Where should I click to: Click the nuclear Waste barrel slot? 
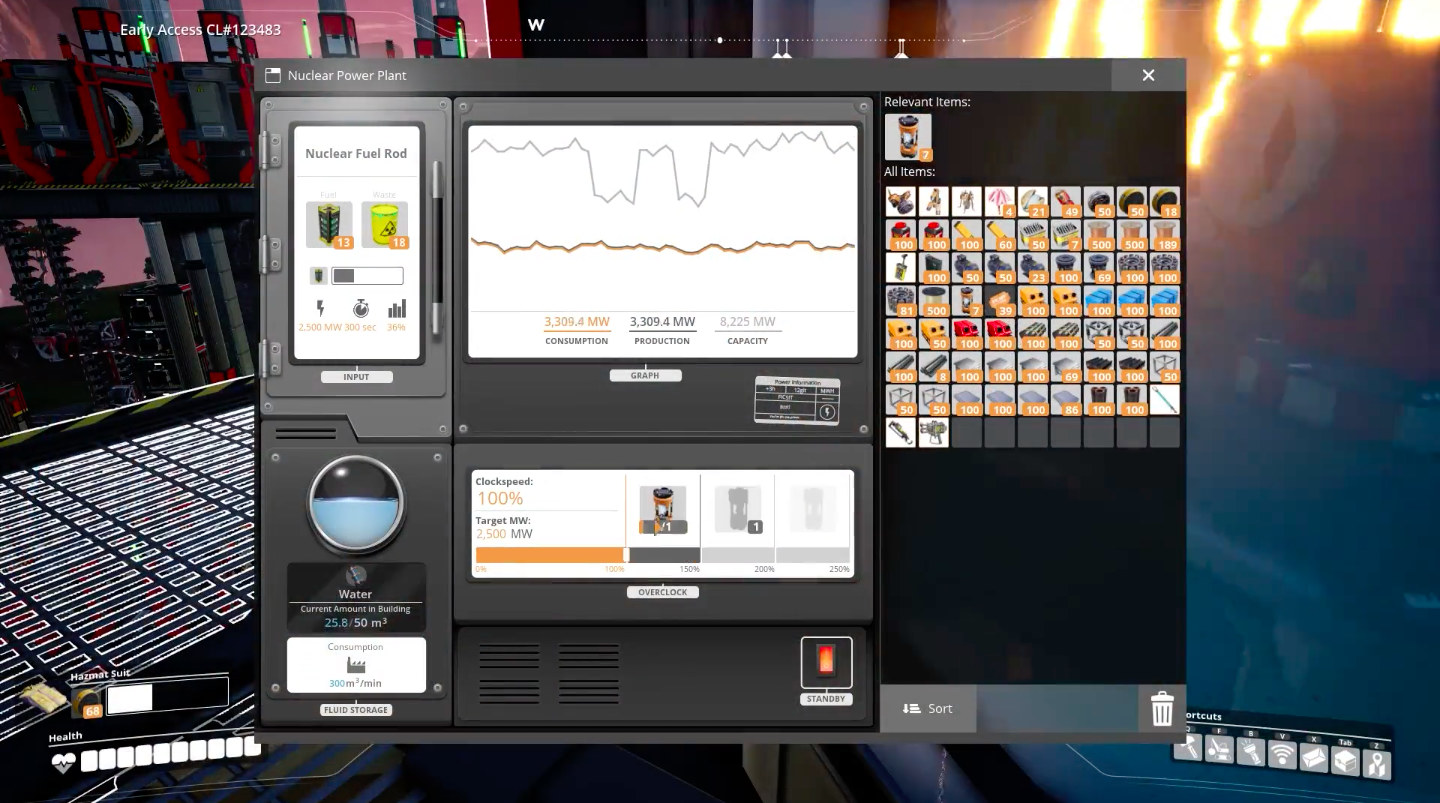point(384,224)
